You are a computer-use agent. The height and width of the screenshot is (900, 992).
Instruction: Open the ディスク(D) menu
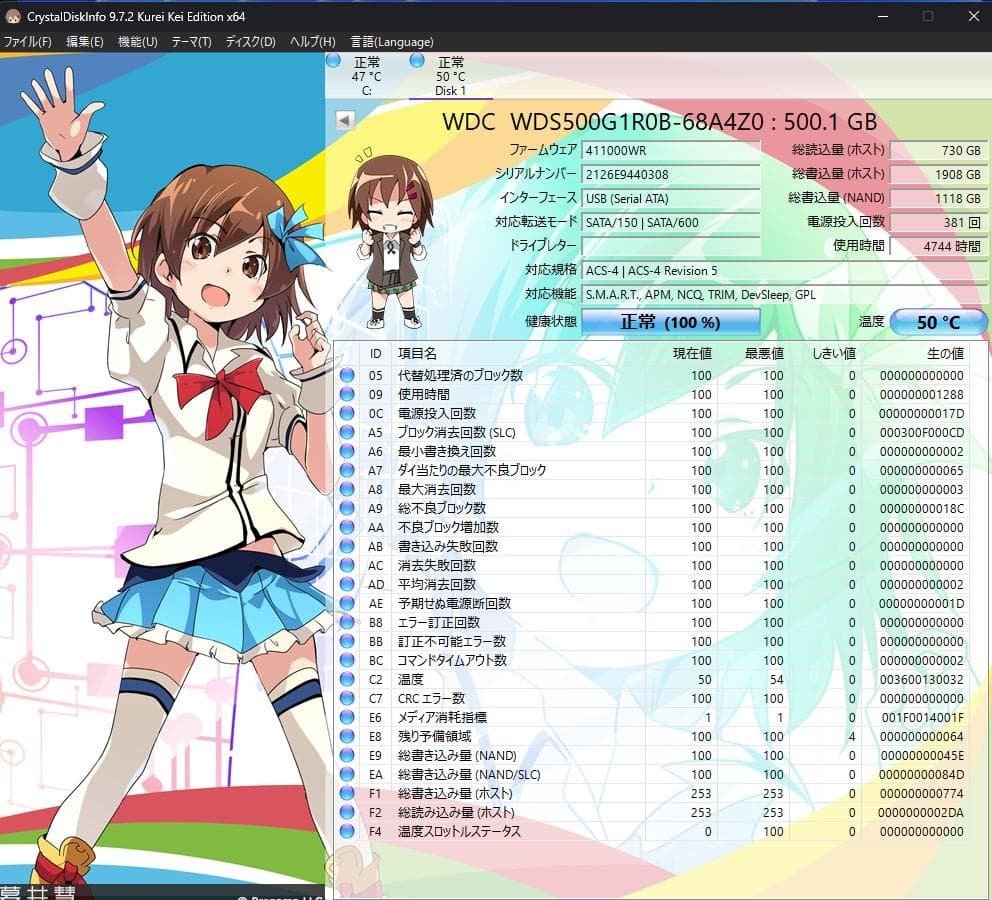click(x=251, y=42)
